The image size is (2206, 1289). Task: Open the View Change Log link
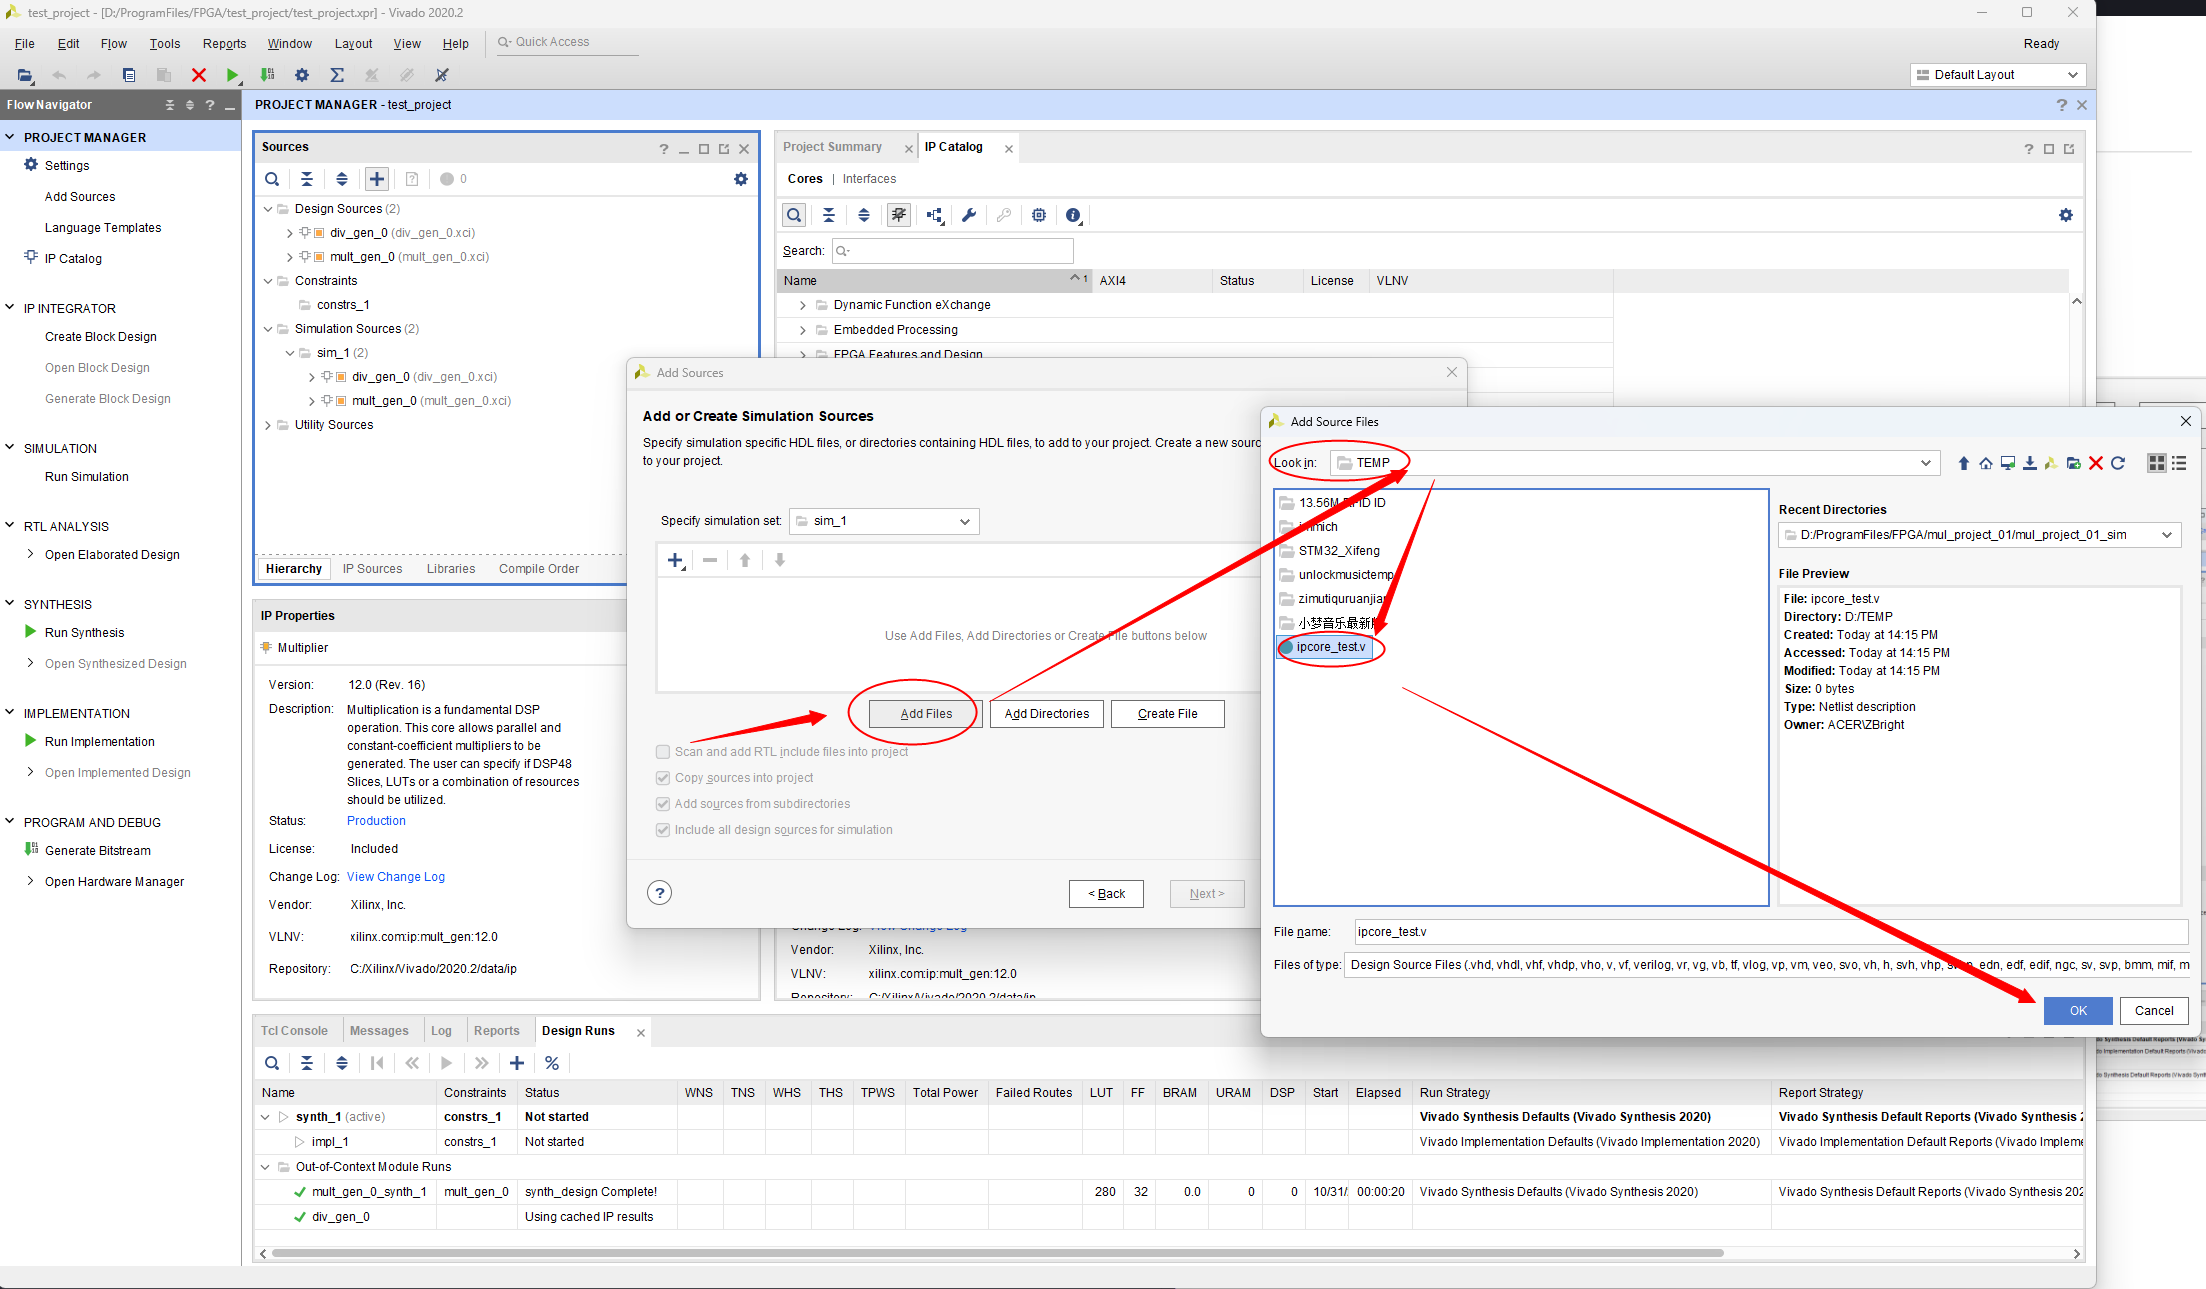tap(396, 877)
